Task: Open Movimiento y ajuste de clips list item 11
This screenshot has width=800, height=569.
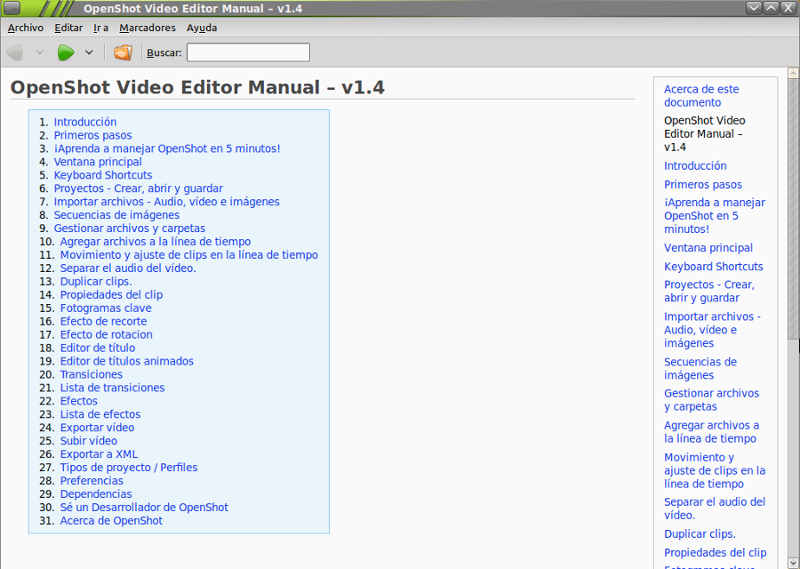Action: coord(189,255)
